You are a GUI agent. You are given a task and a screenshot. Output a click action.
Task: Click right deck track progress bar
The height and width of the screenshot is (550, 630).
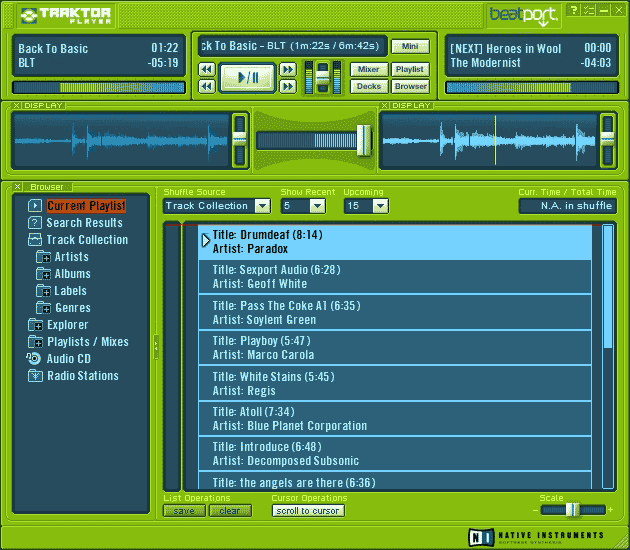(532, 87)
